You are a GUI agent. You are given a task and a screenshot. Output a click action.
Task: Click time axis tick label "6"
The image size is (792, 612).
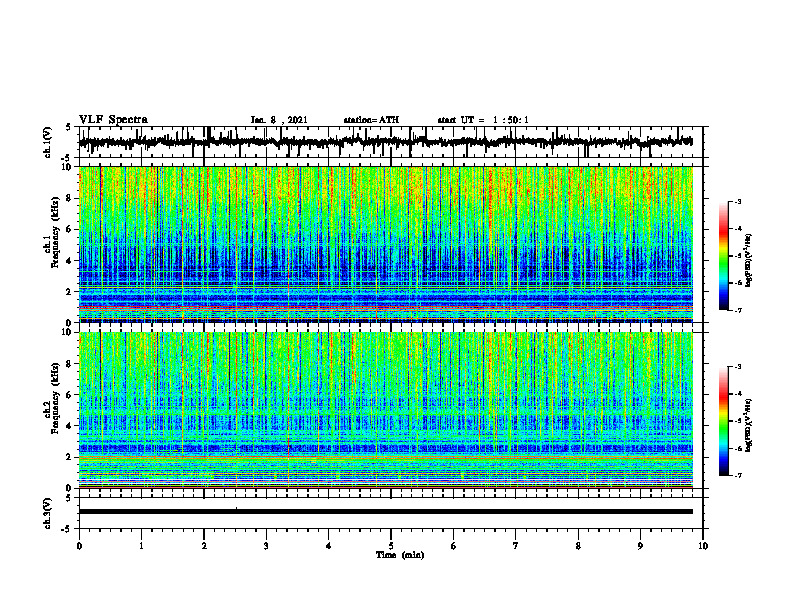454,546
